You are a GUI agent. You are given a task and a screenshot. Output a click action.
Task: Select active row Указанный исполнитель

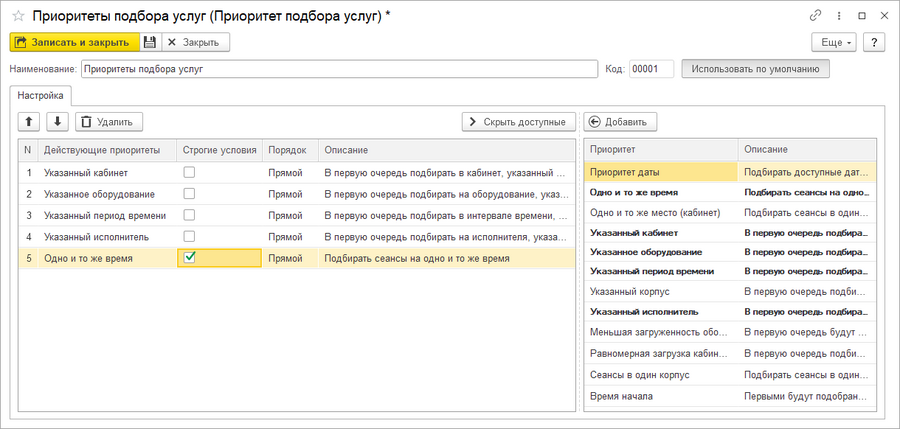tap(296, 237)
